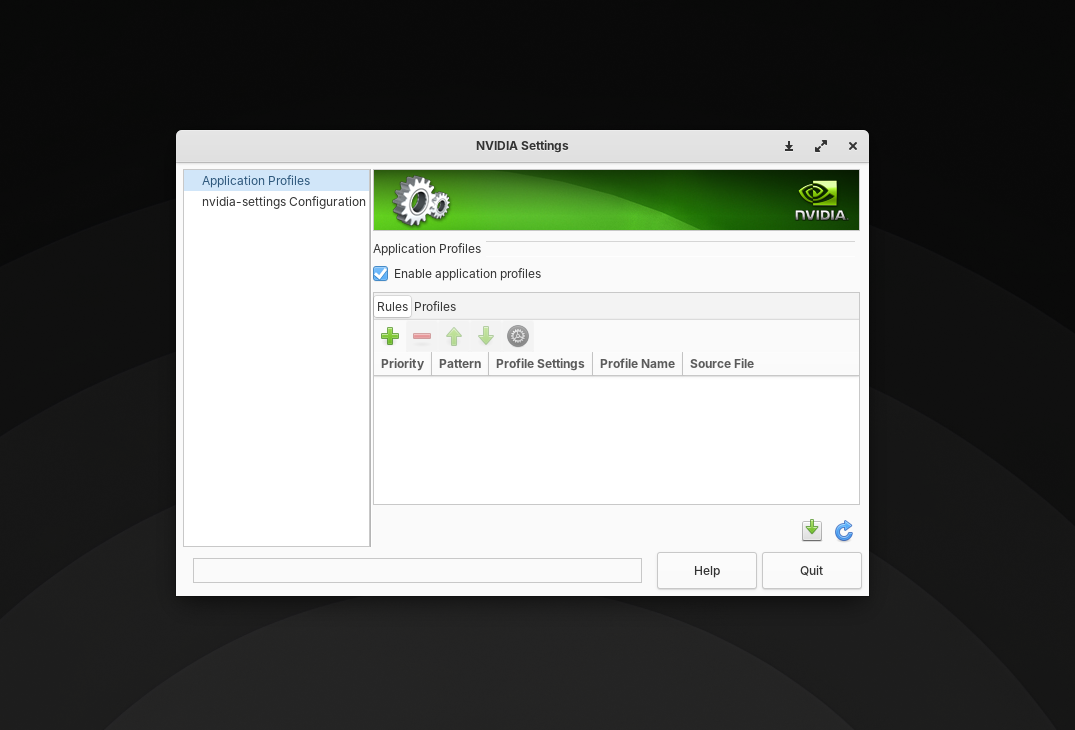The width and height of the screenshot is (1075, 730).
Task: Toggle Enable application profiles checkbox
Action: coord(381,273)
